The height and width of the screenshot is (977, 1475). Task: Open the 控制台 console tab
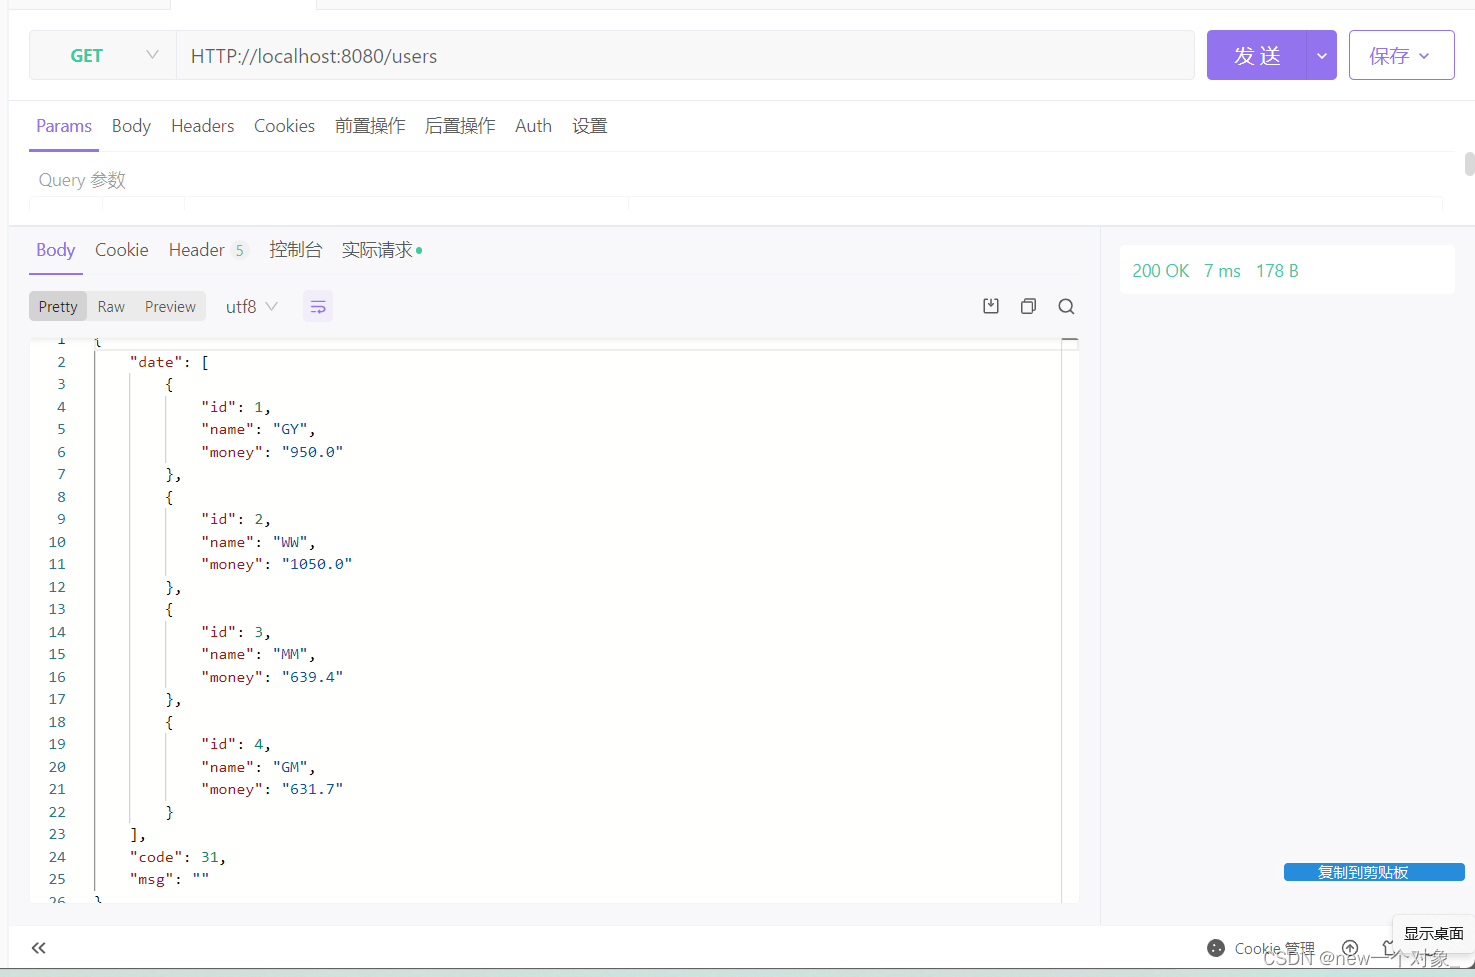pos(296,250)
